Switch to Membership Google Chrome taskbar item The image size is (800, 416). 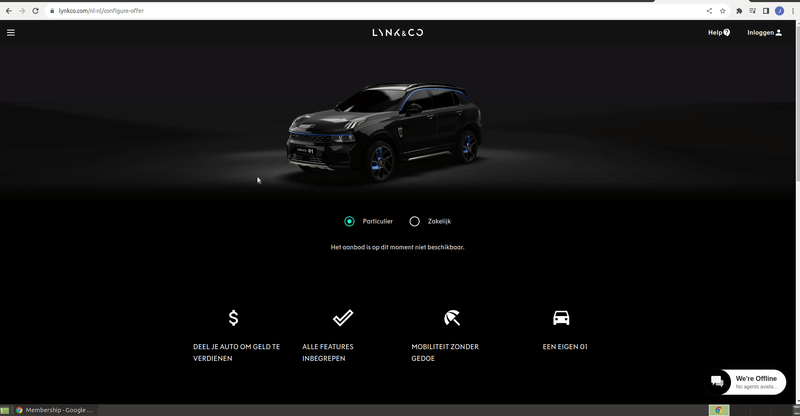point(55,410)
